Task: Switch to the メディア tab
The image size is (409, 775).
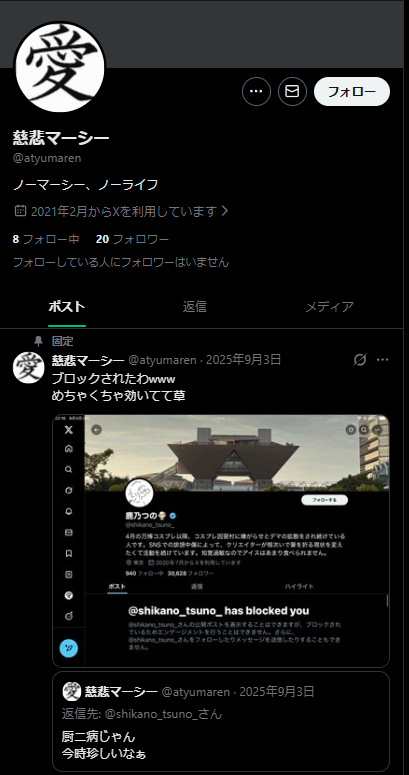Action: [x=329, y=307]
